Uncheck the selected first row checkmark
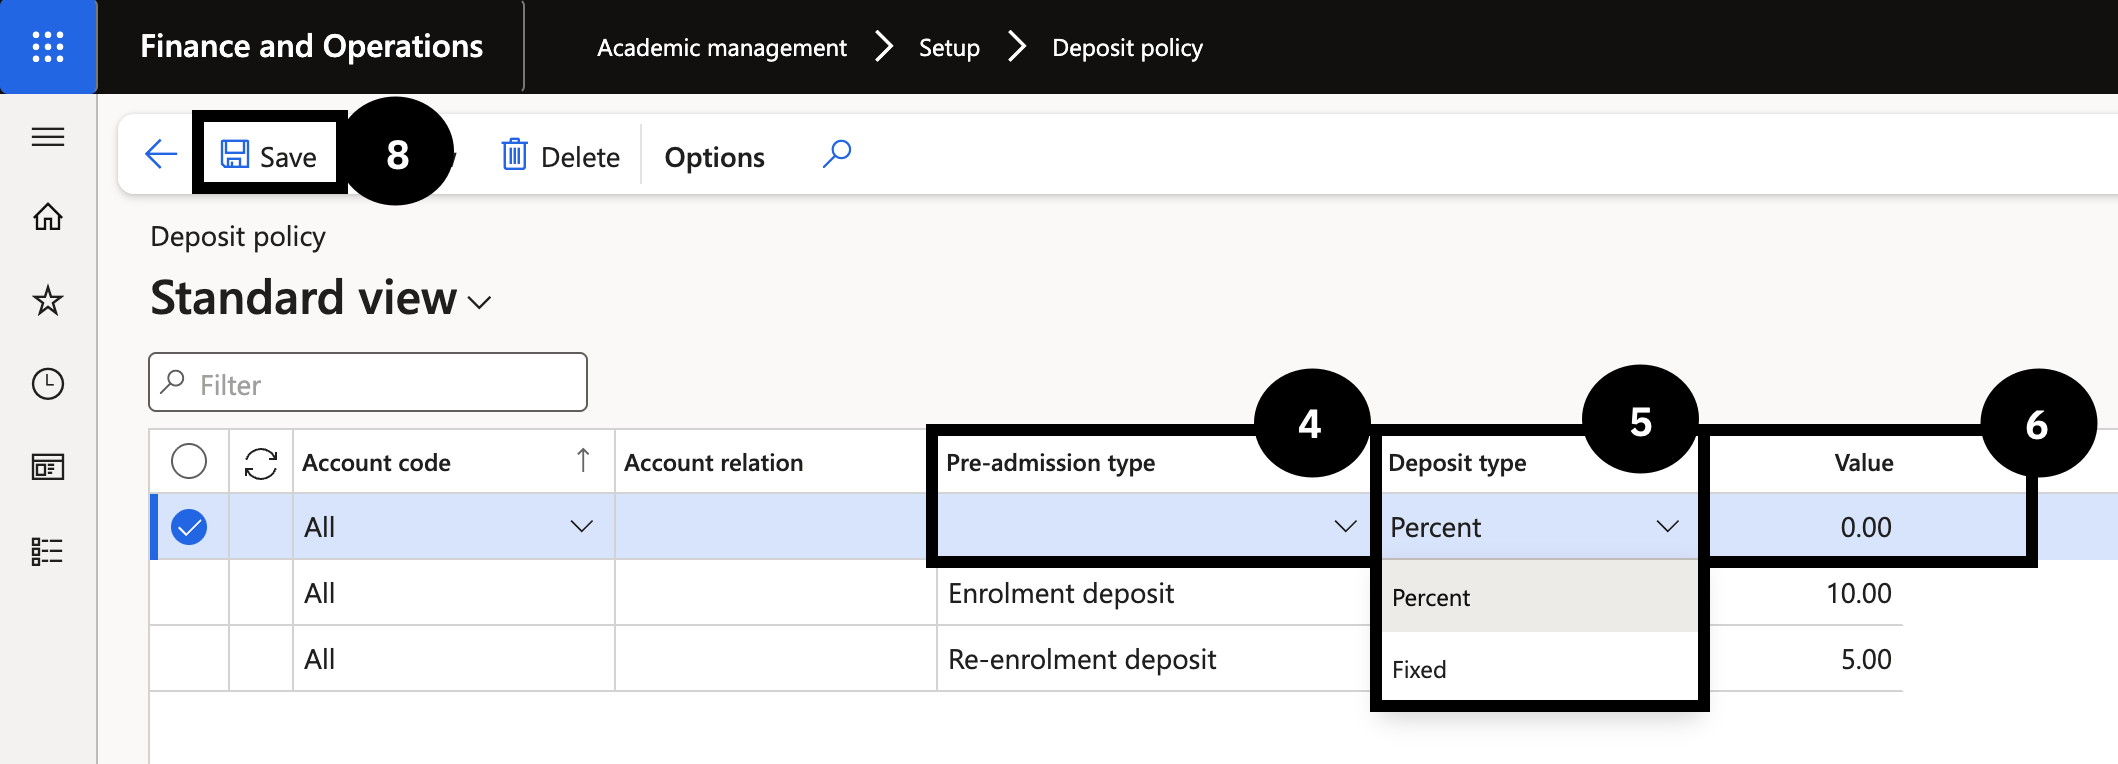 [x=189, y=526]
